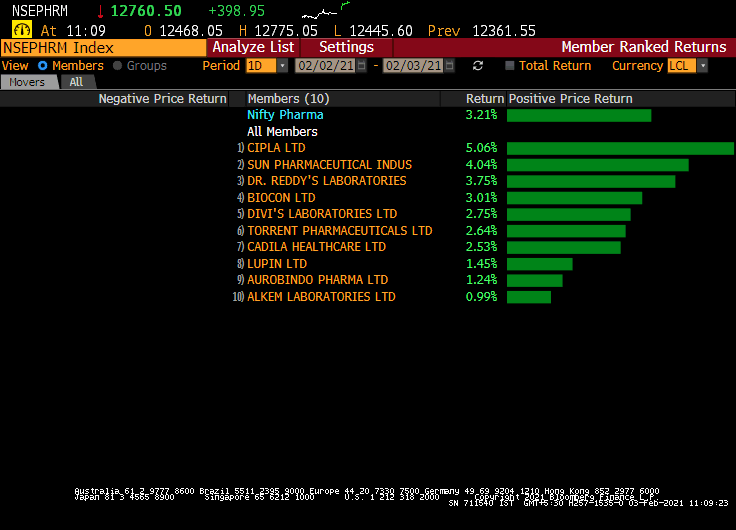Switch to the All tab
736x530 pixels.
(x=76, y=82)
